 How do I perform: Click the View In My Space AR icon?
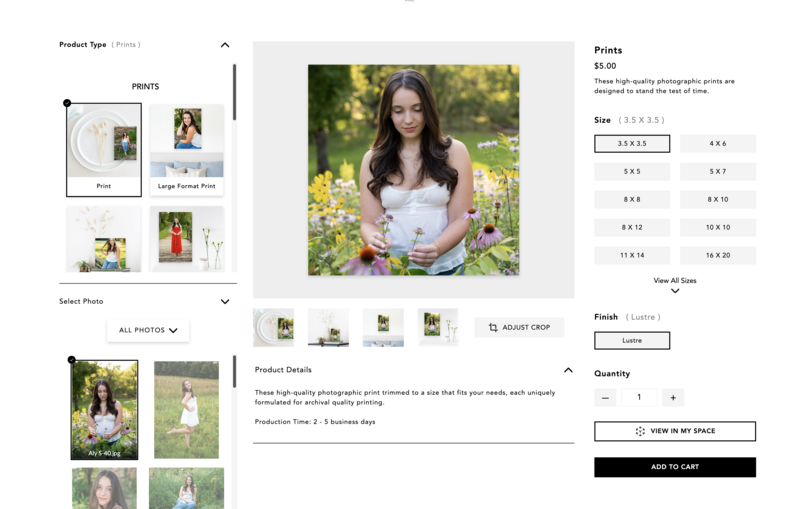pyautogui.click(x=640, y=431)
